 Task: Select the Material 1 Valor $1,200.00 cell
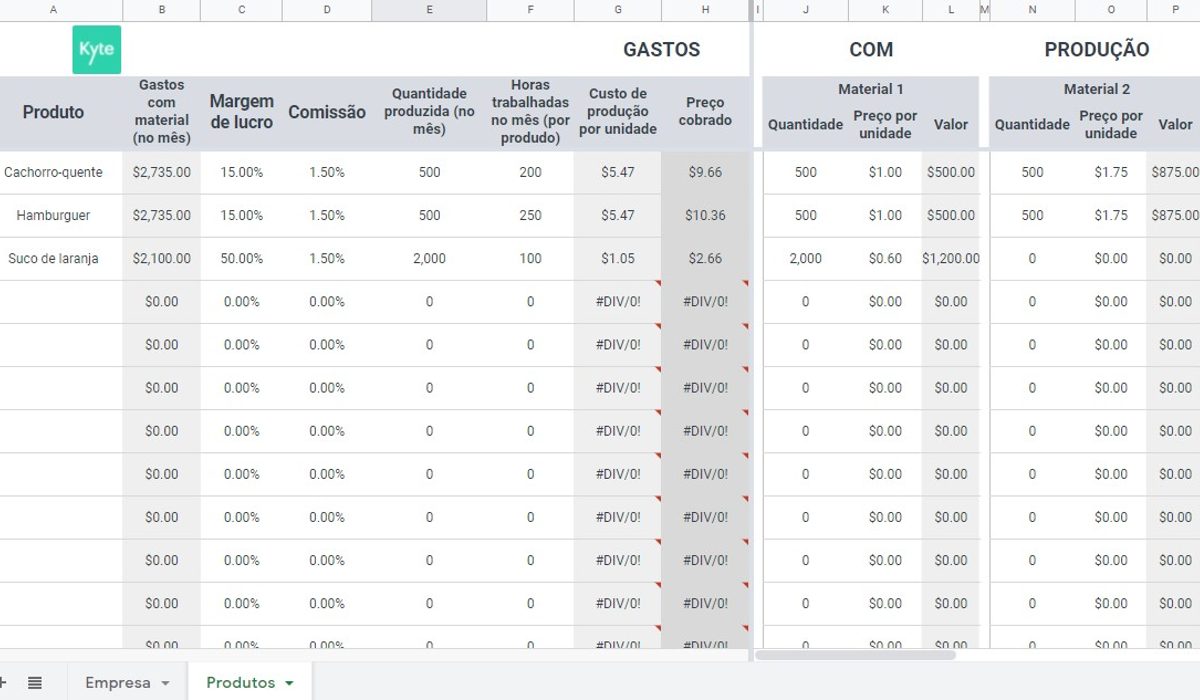pyautogui.click(x=951, y=258)
